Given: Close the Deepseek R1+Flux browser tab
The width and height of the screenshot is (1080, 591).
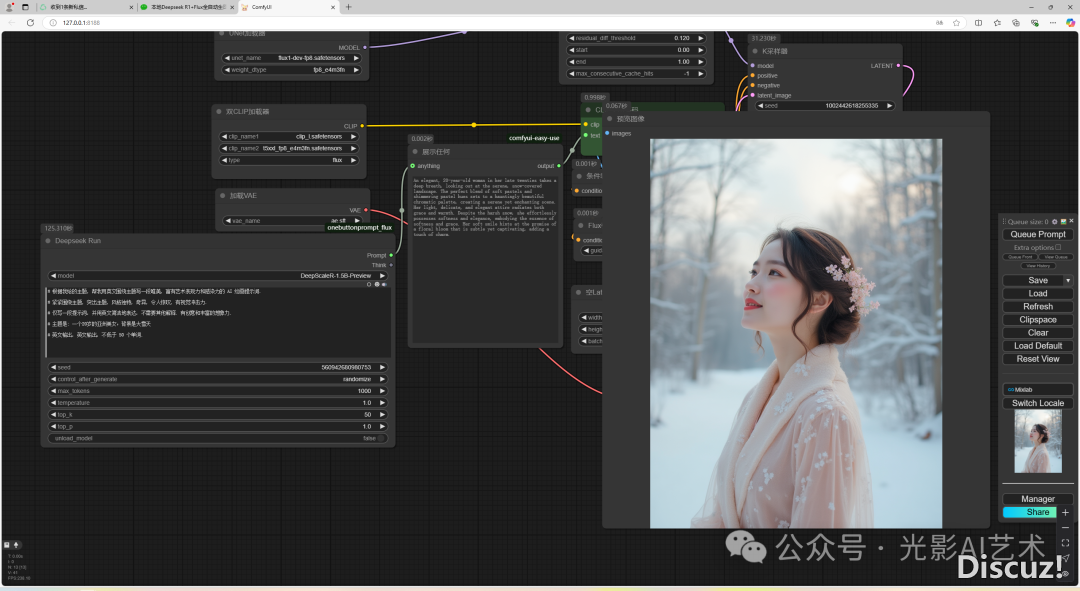Looking at the screenshot, I should pyautogui.click(x=232, y=7).
